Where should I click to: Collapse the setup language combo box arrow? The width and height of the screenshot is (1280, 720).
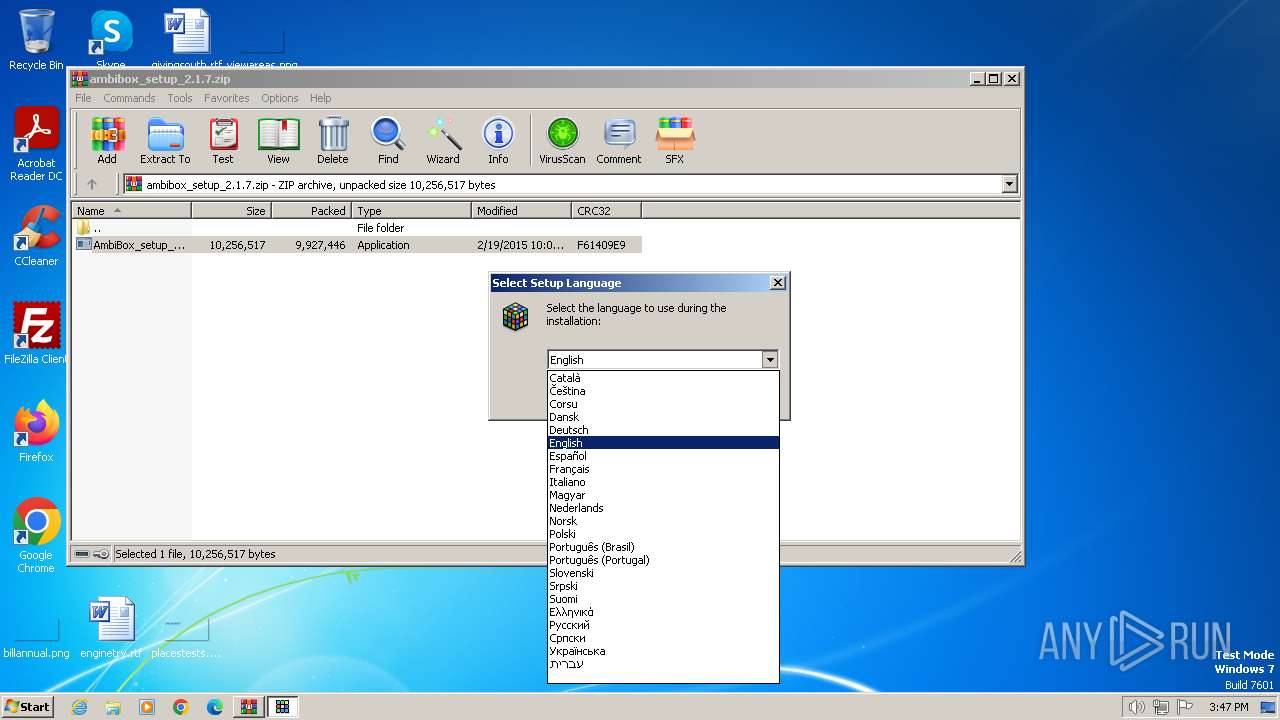[769, 360]
